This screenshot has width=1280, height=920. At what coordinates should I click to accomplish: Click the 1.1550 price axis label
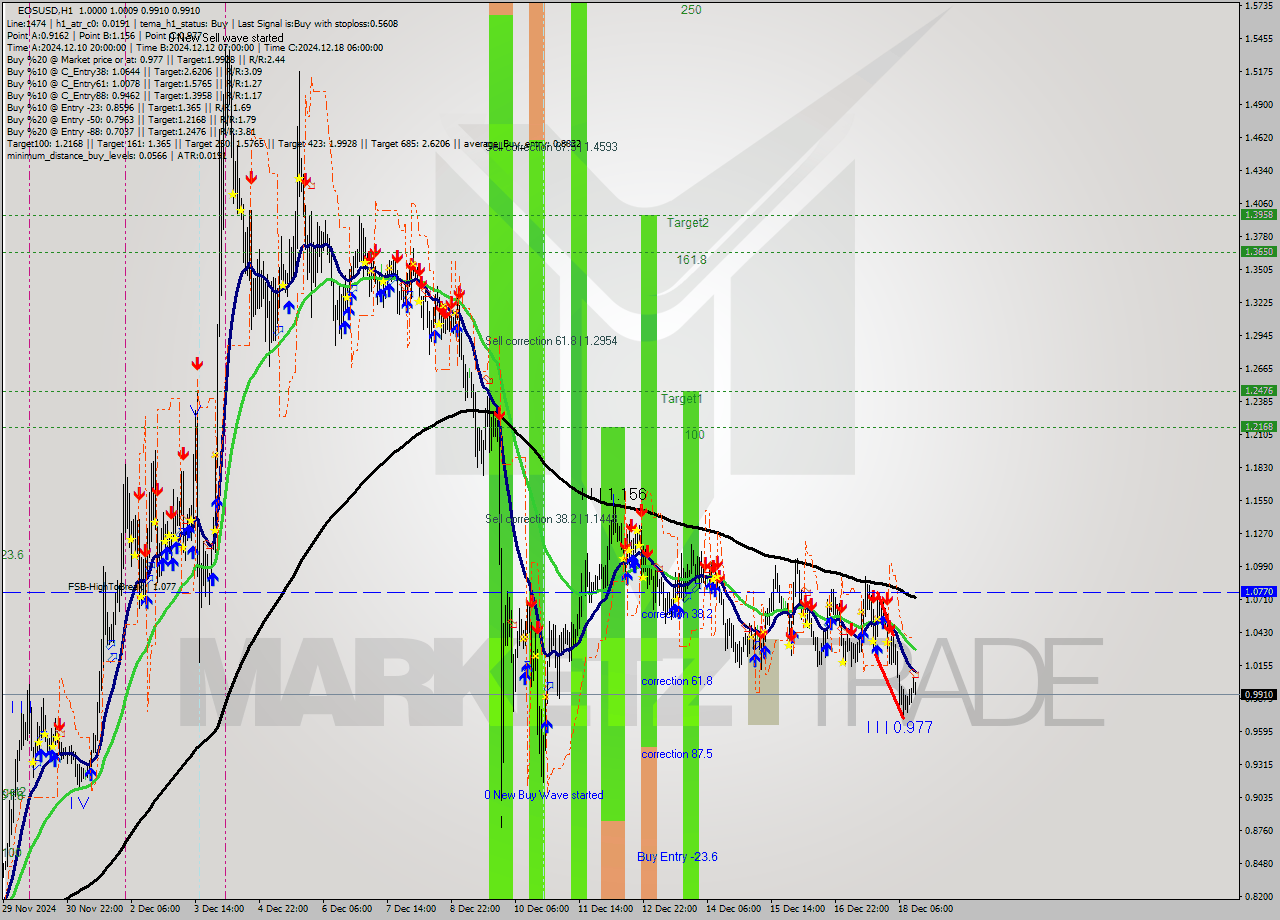[x=1259, y=500]
